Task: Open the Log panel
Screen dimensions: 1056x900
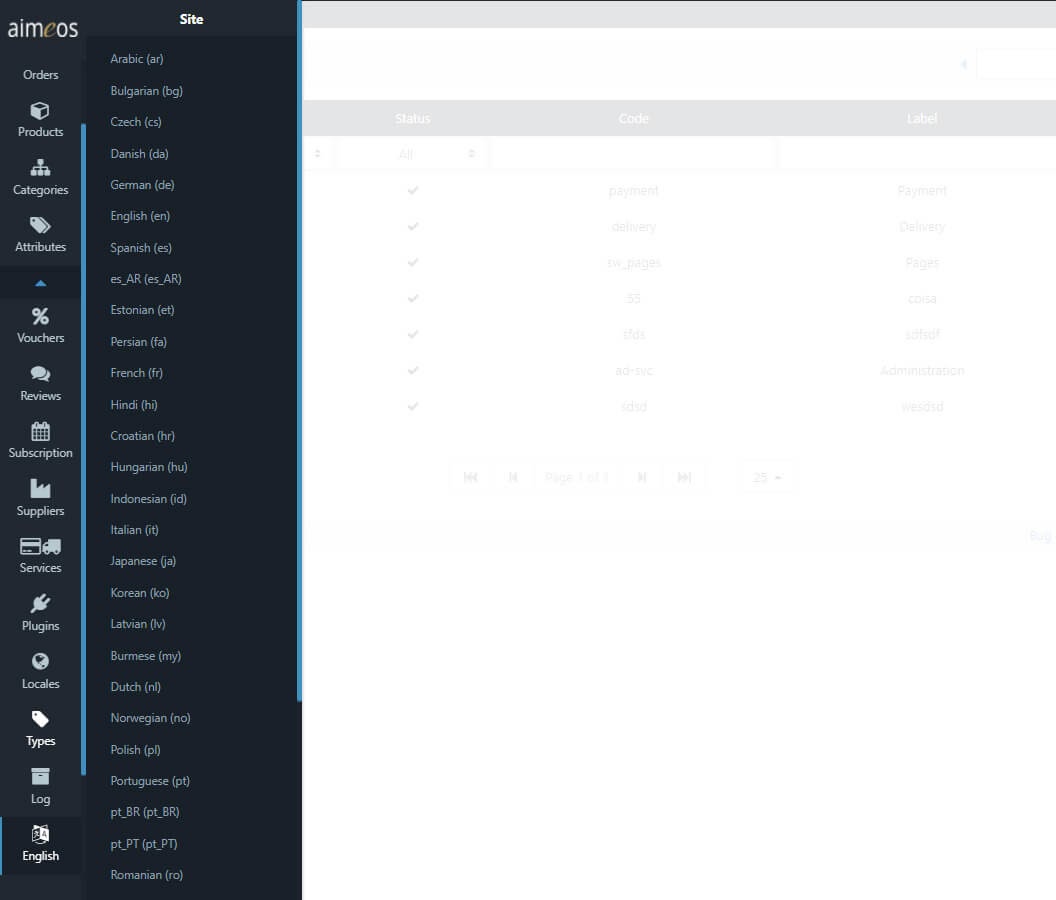Action: (x=40, y=787)
